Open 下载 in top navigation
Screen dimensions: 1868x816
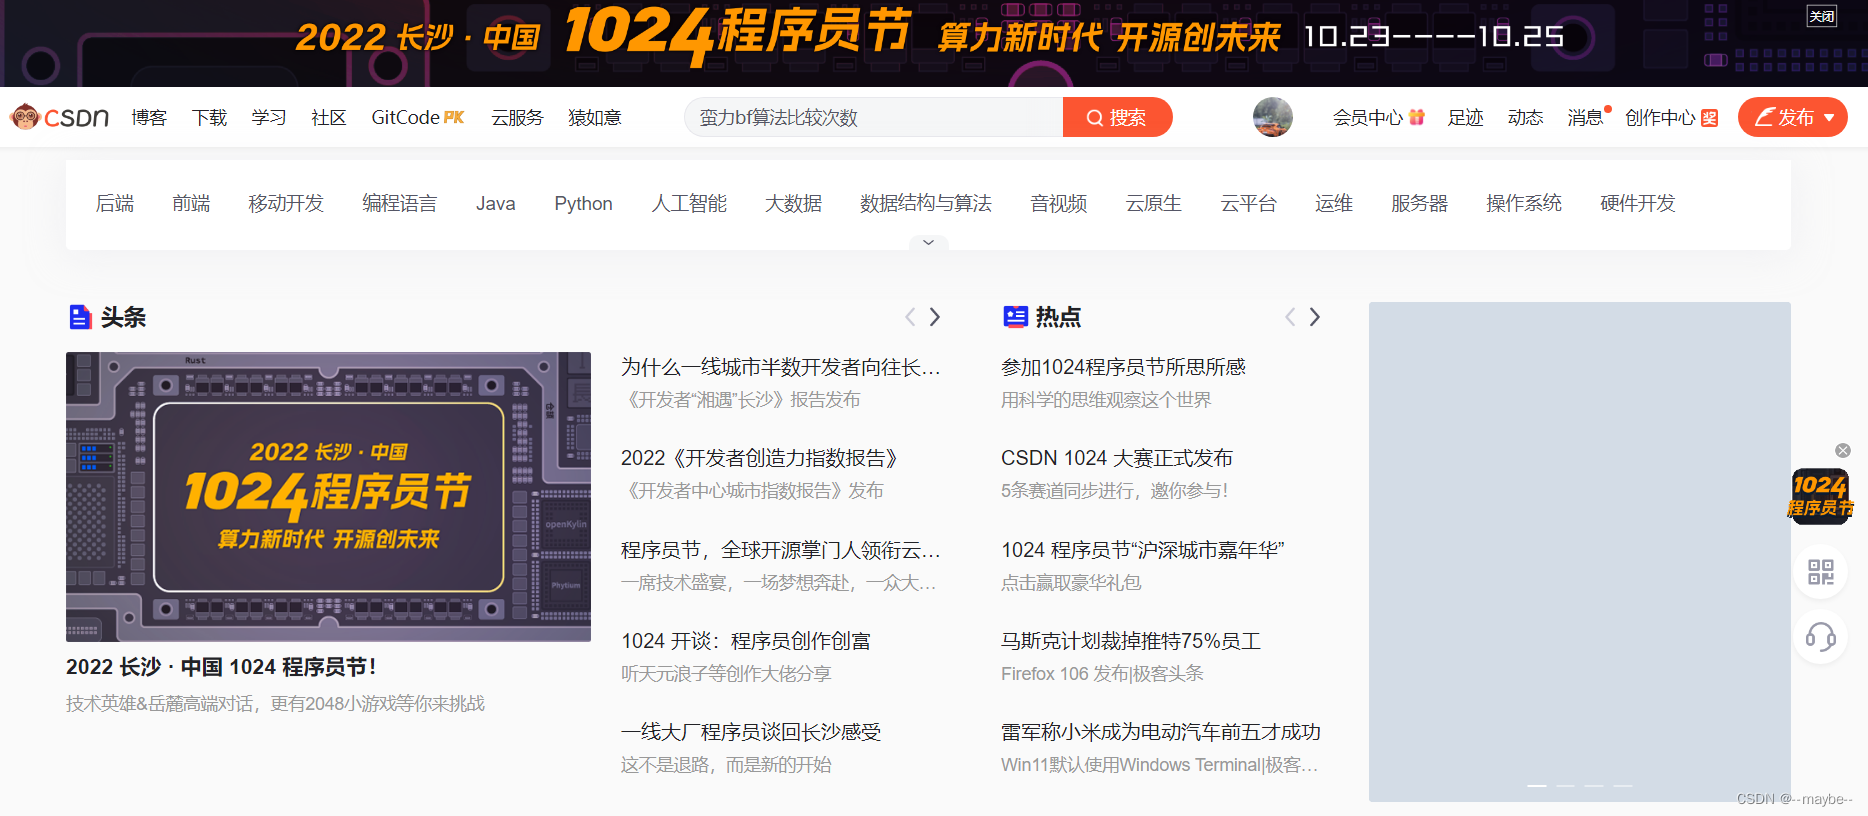(x=209, y=117)
